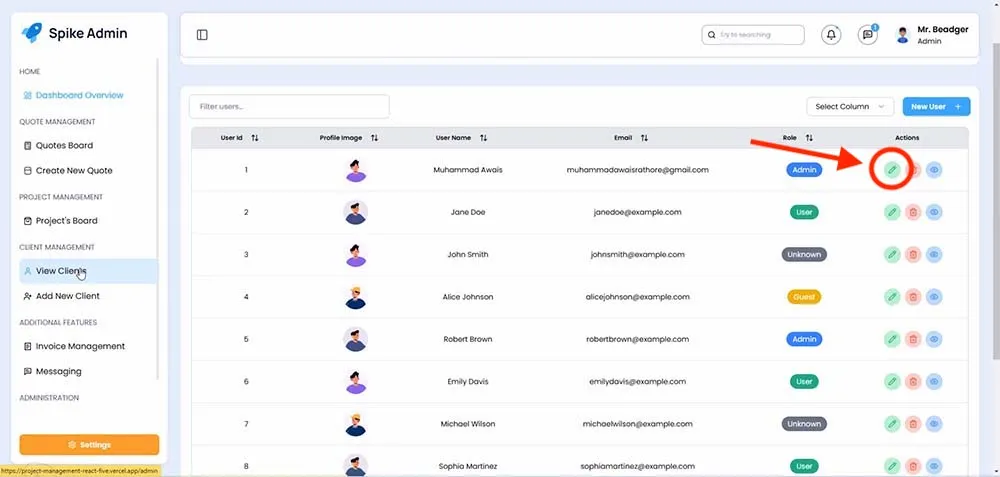This screenshot has height=477, width=1000.
Task: Open the chat messages icon in header
Action: click(x=867, y=35)
